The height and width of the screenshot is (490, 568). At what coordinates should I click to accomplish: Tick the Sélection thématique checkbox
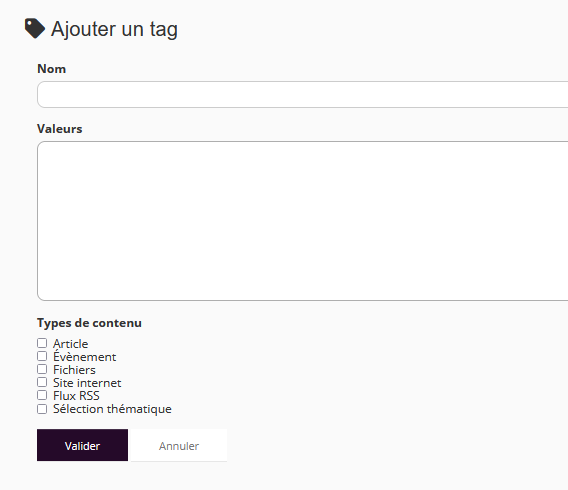[42, 409]
